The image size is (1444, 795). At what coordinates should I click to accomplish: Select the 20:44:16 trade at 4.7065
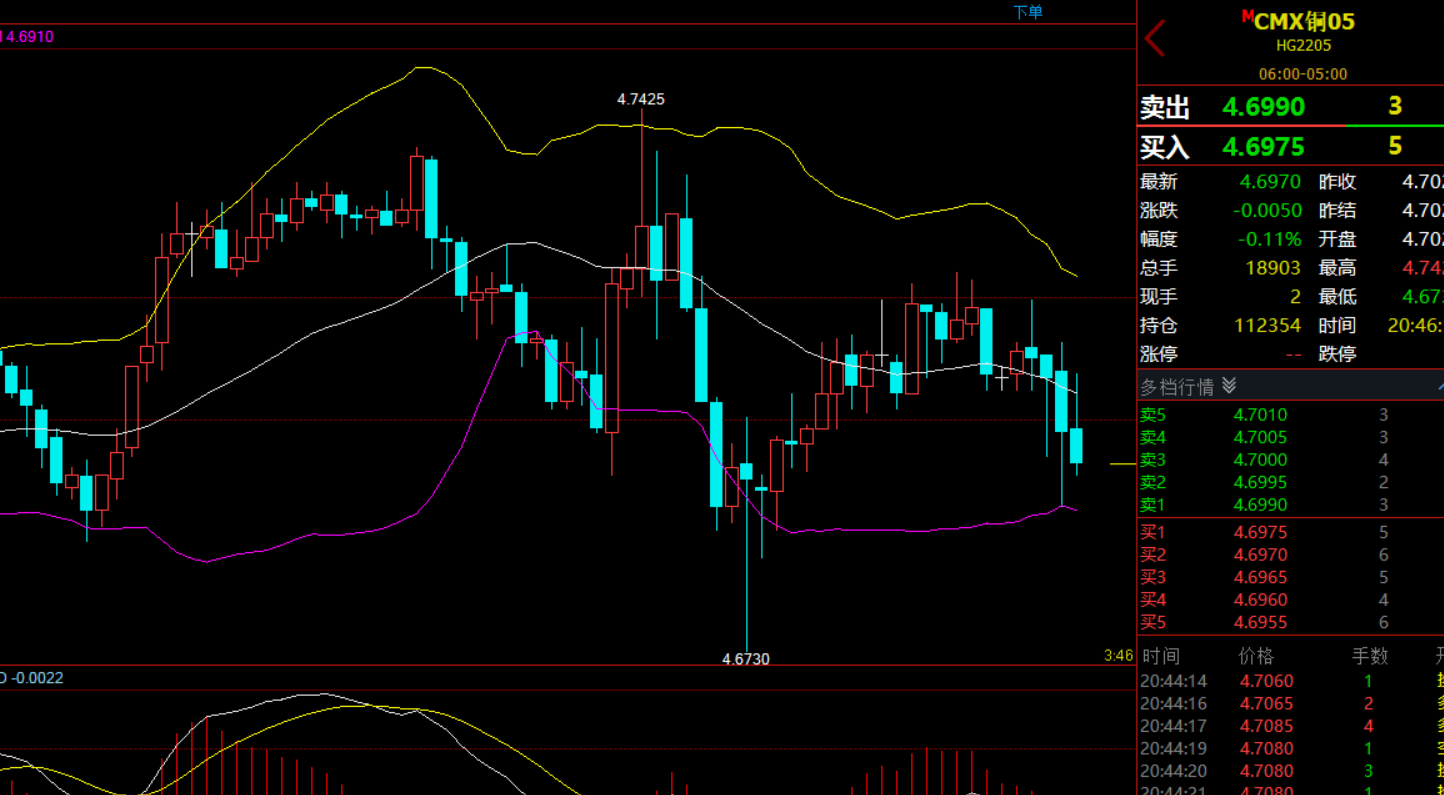(x=1290, y=704)
